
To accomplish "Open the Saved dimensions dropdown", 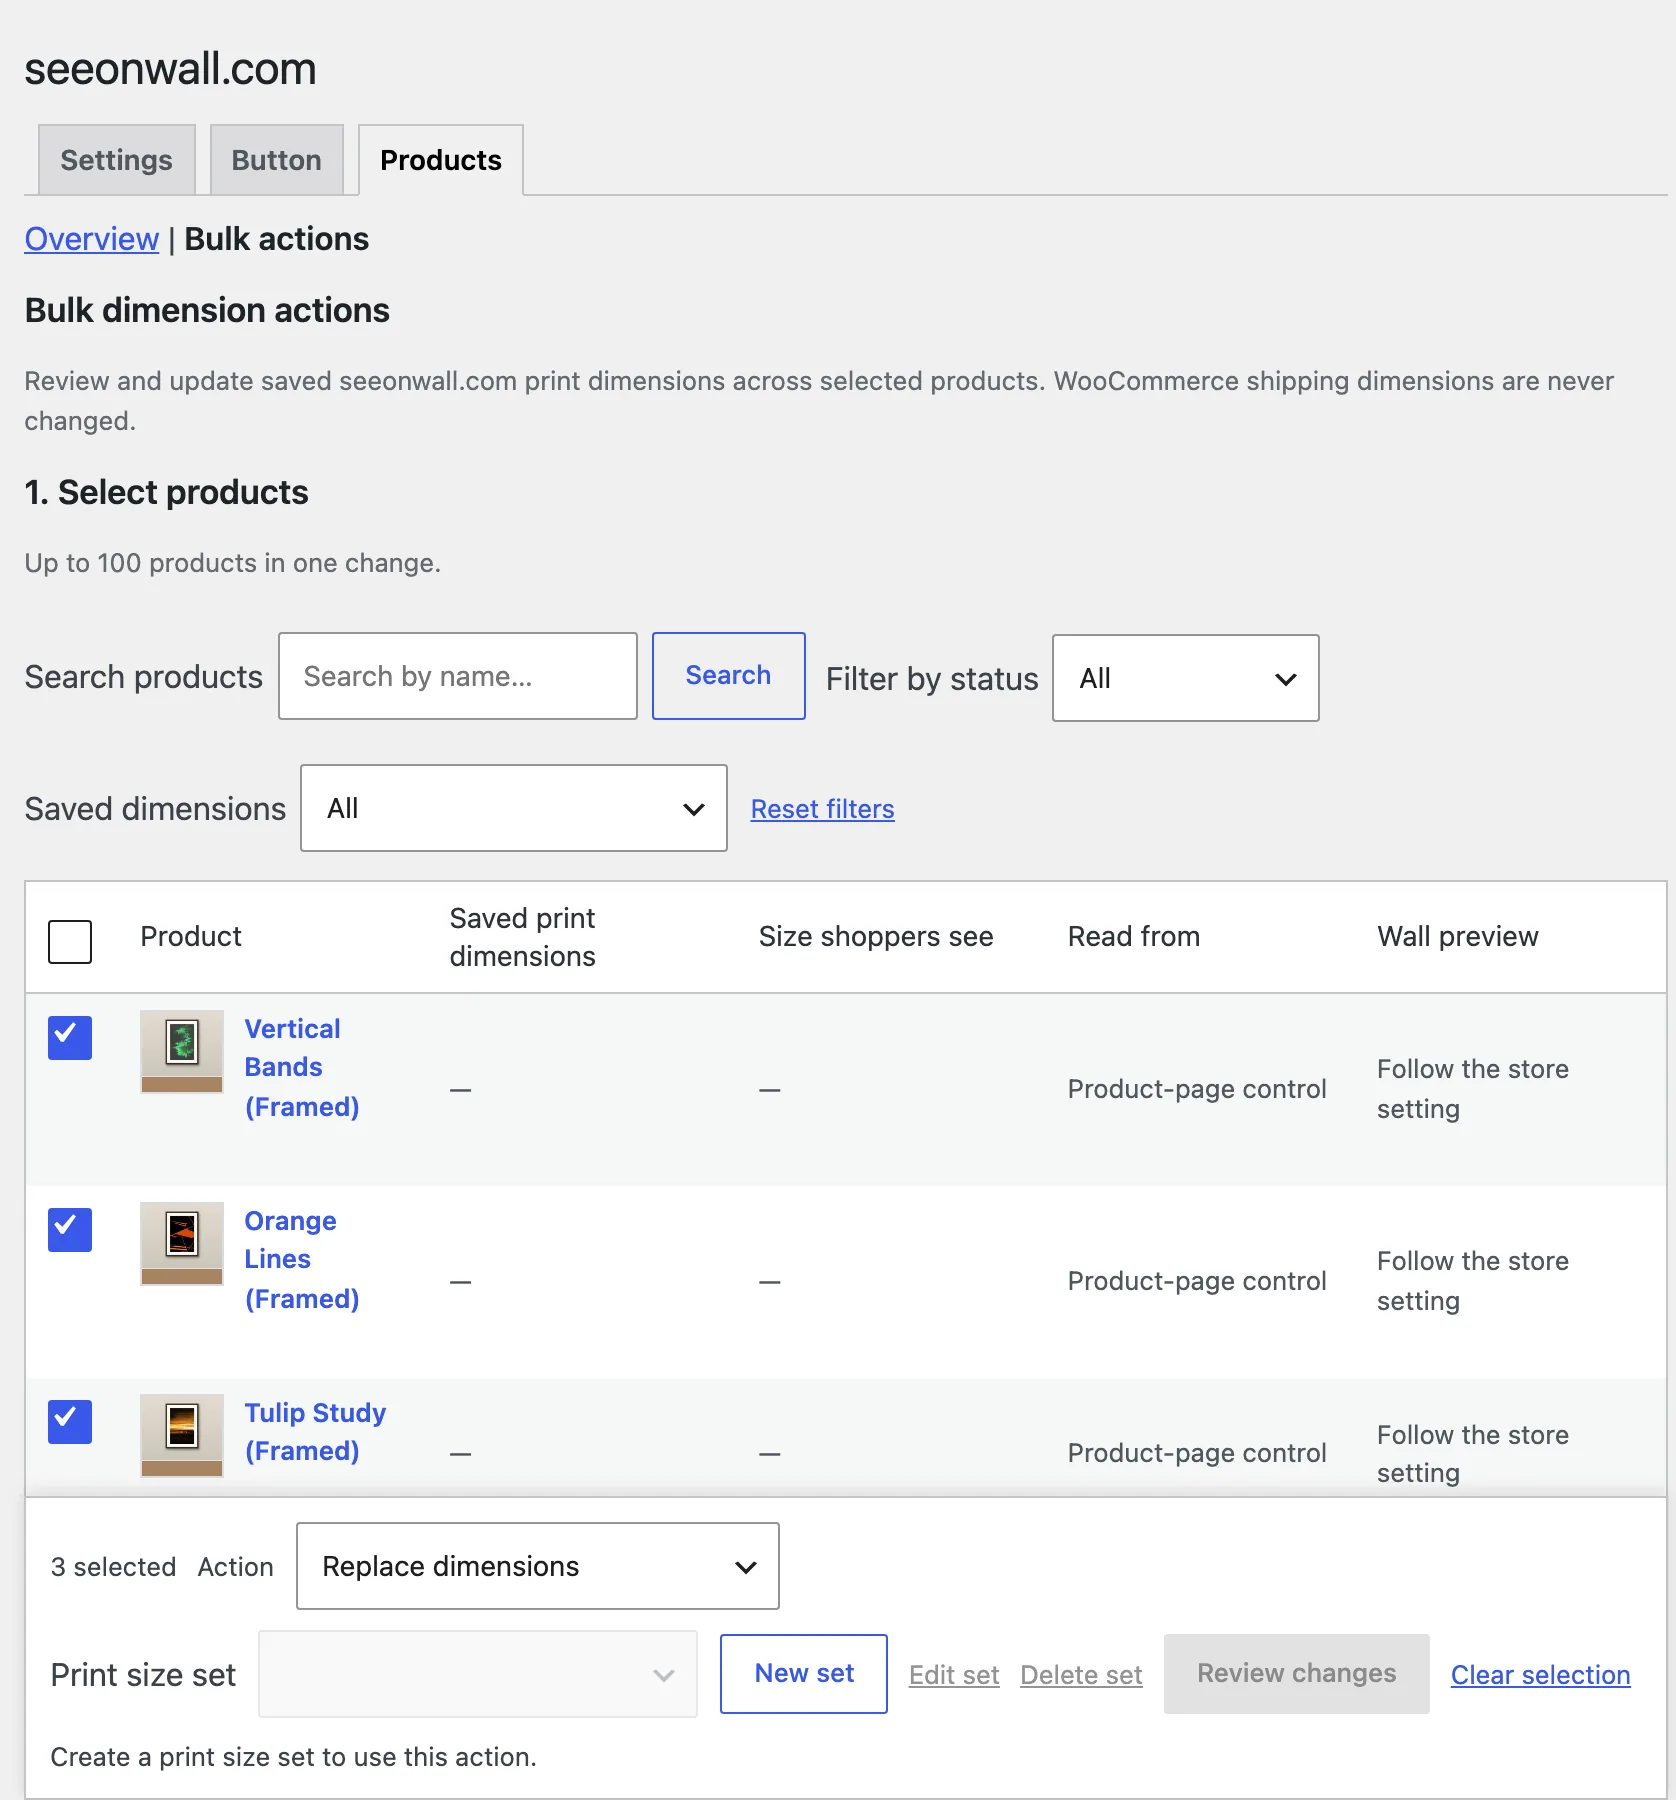I will click(x=514, y=808).
